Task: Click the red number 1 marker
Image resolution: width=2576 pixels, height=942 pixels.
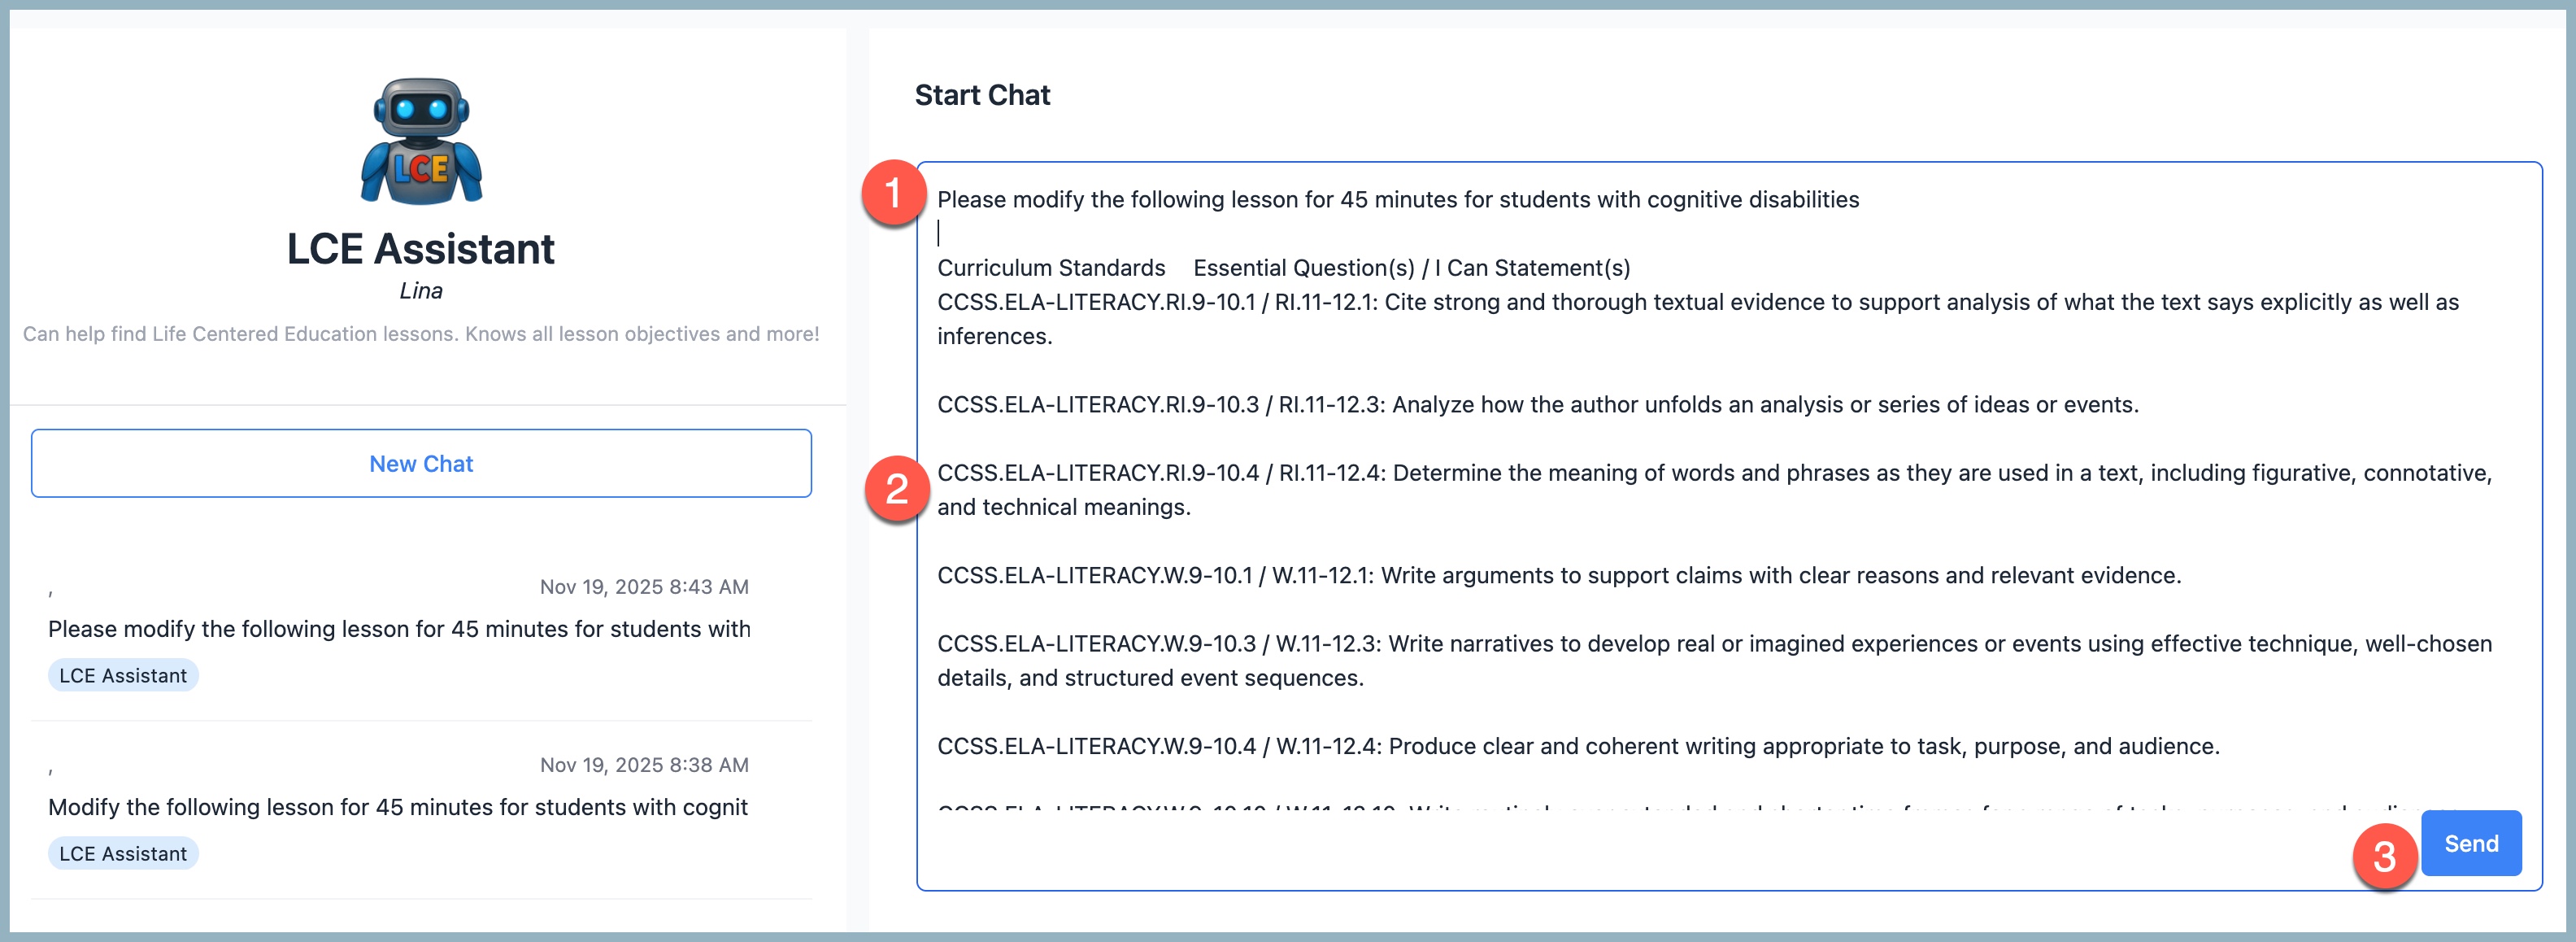Action: [893, 193]
